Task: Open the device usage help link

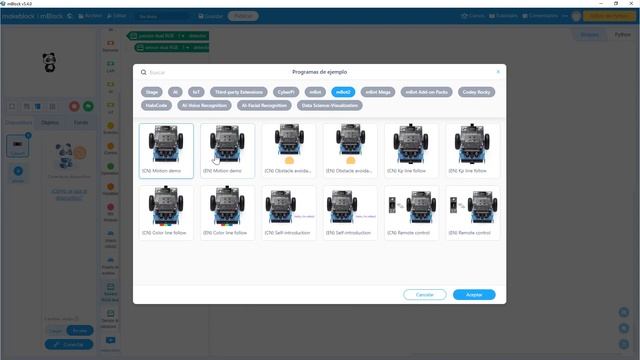Action: [69, 195]
